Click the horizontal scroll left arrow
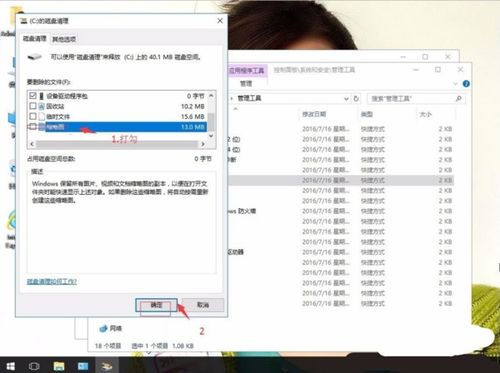 coord(32,144)
